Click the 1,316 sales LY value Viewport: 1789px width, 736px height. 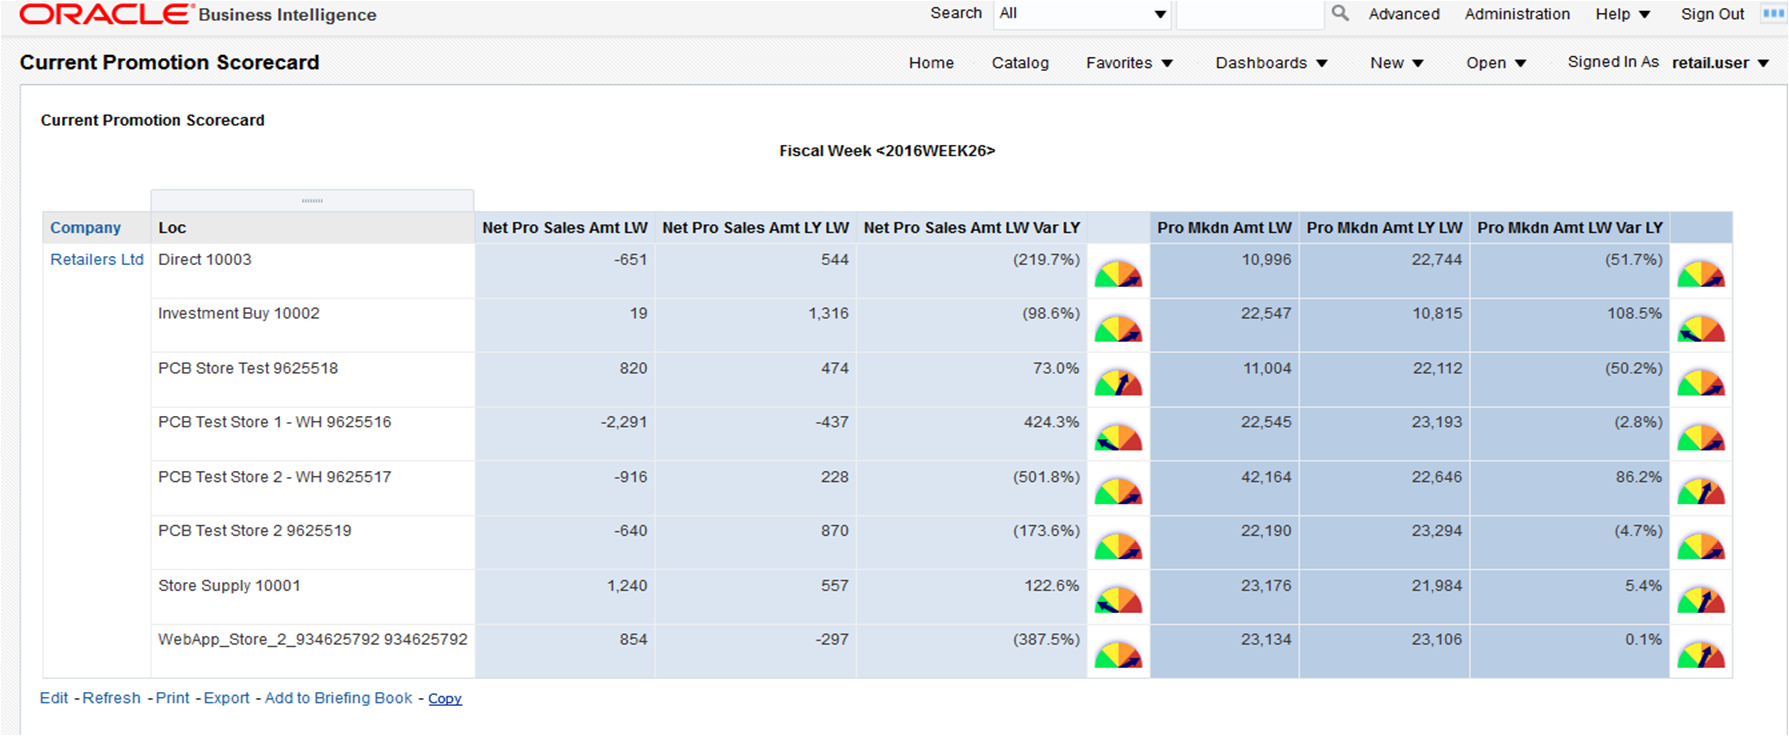point(828,313)
